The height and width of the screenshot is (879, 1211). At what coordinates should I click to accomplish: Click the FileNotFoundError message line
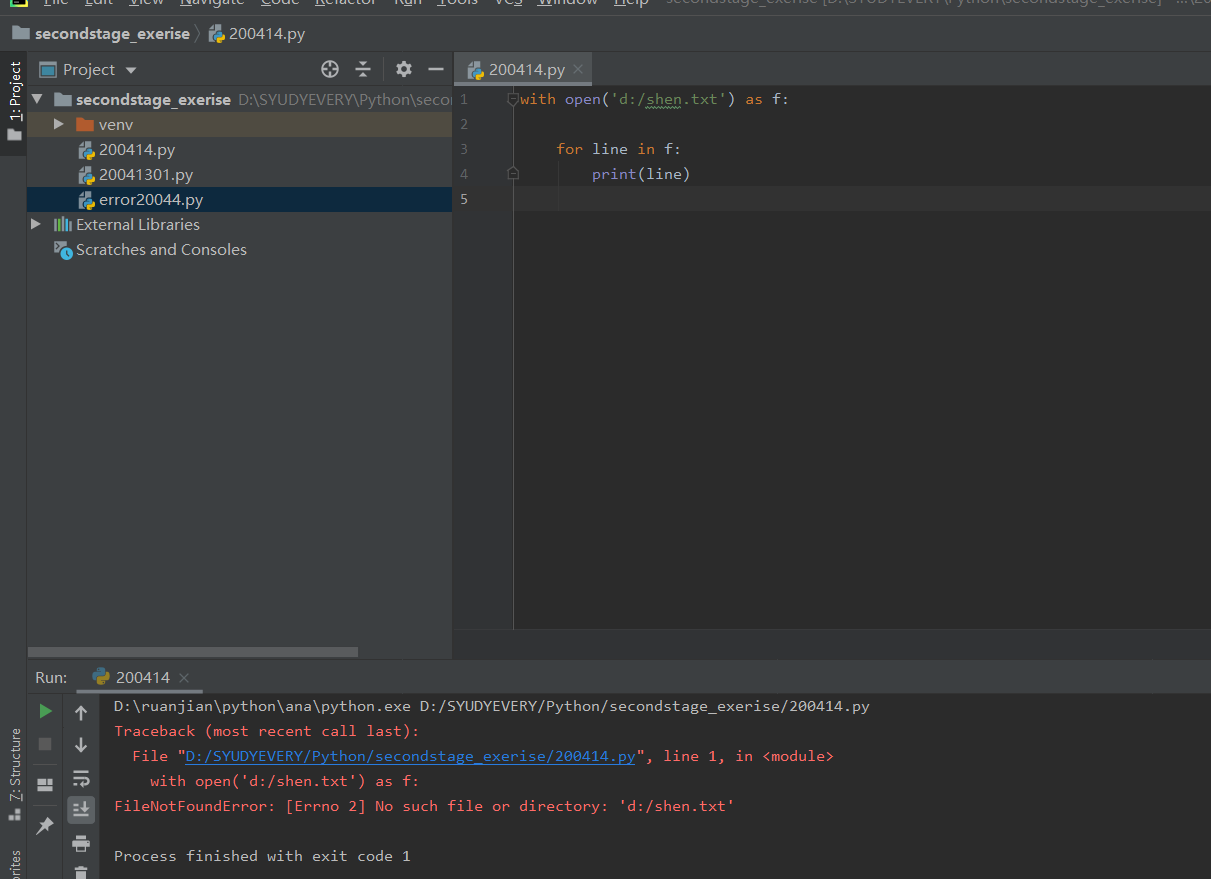(x=424, y=806)
